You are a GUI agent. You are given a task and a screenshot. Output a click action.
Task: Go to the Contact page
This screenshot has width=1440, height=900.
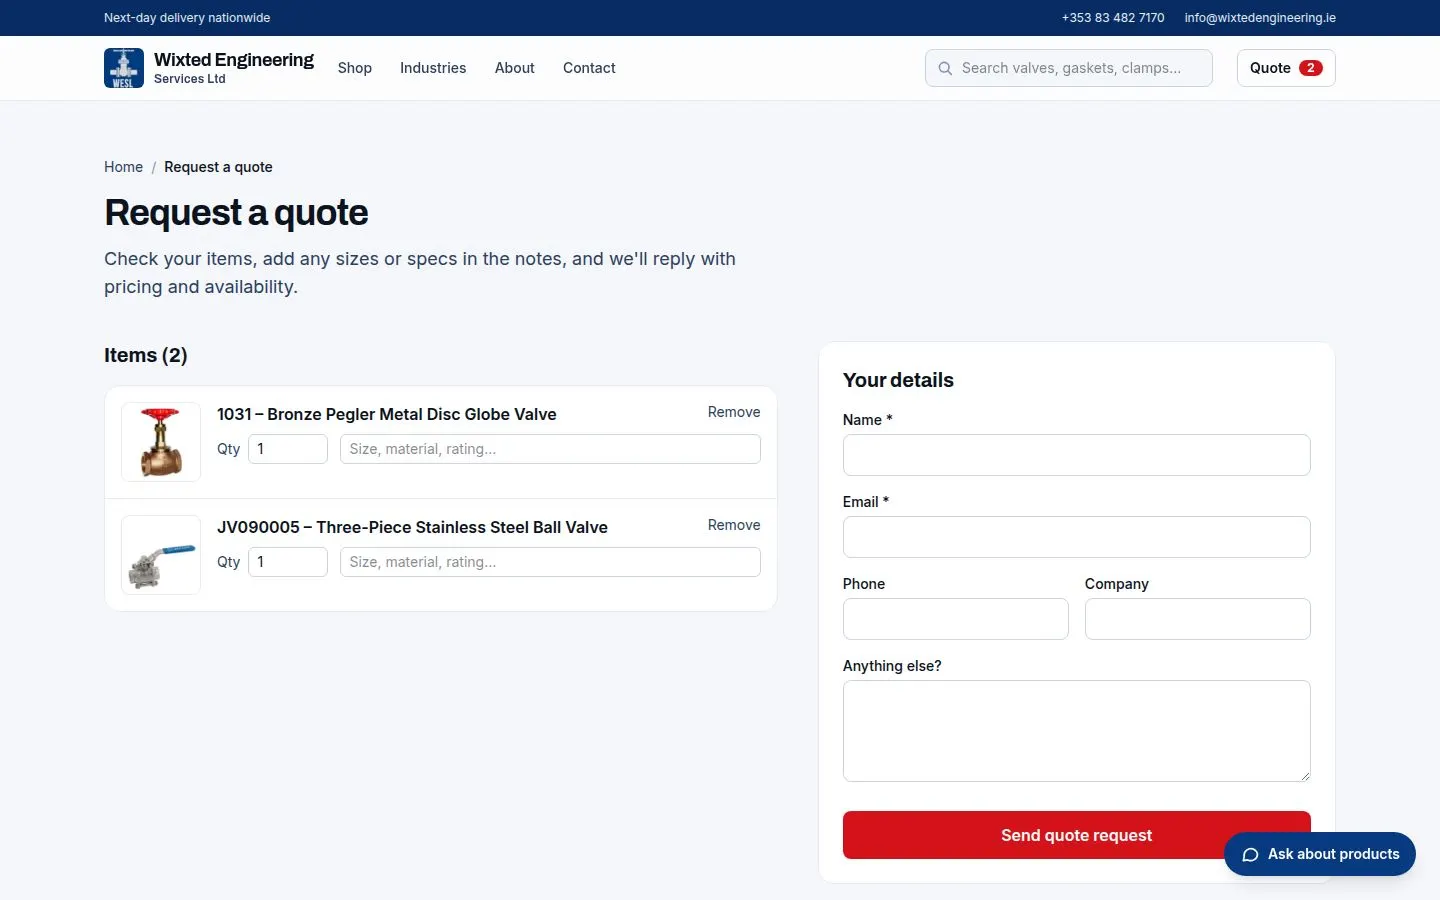589,68
